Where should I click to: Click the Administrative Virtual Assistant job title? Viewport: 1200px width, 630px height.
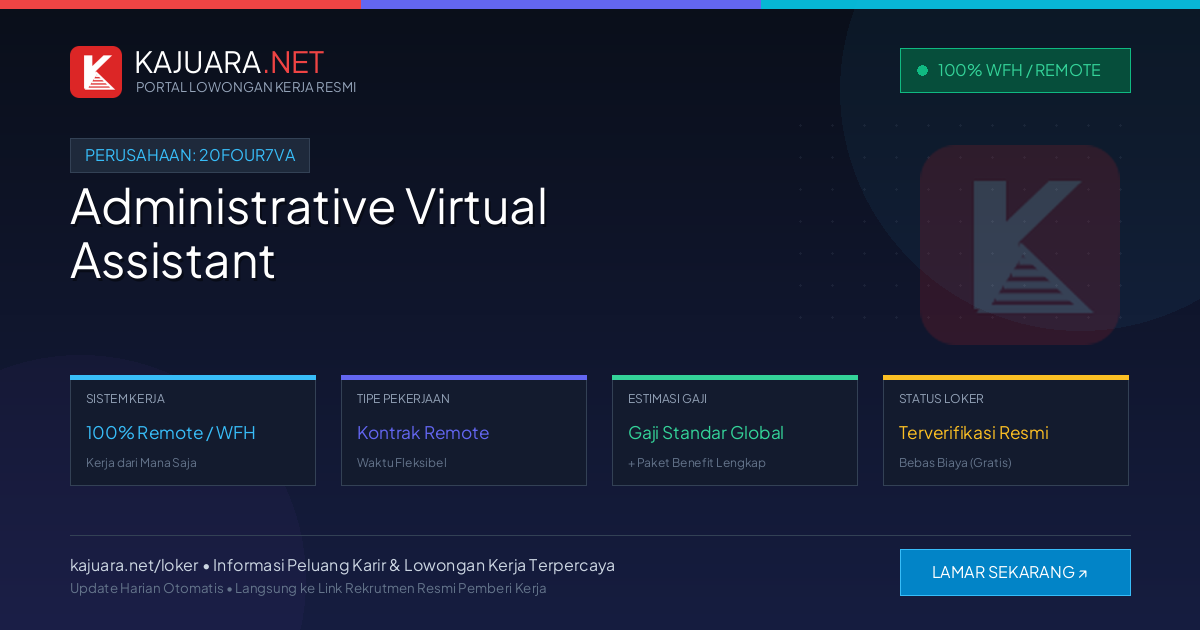309,234
